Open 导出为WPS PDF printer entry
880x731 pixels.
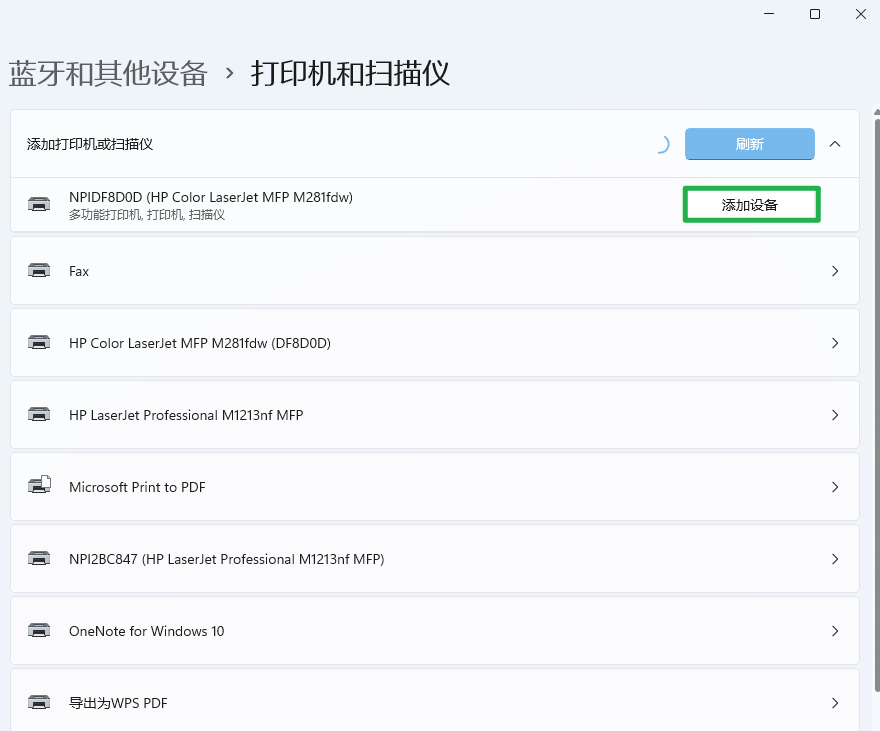(435, 700)
